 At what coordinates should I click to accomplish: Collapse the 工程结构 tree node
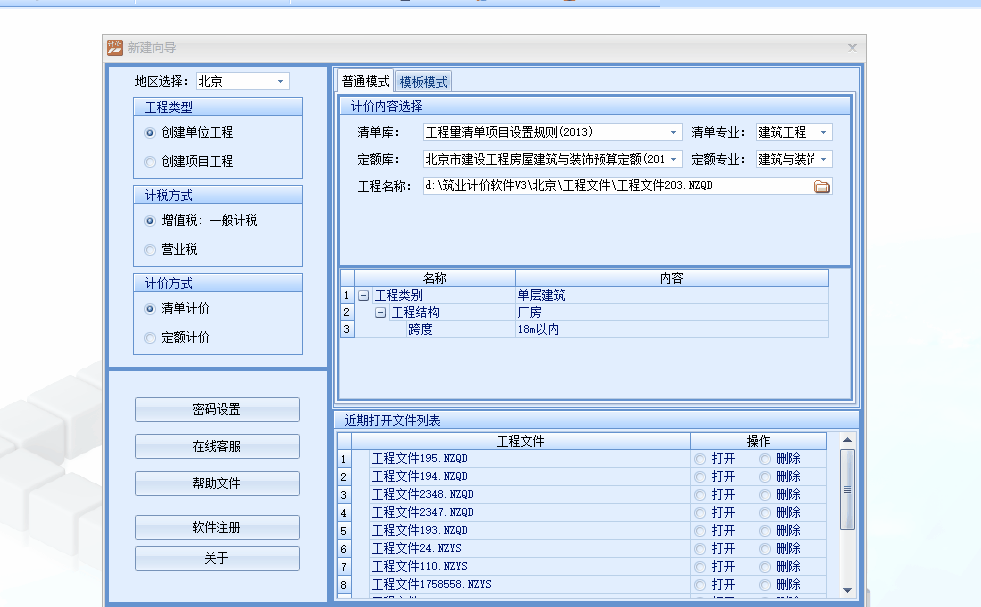pyautogui.click(x=381, y=313)
